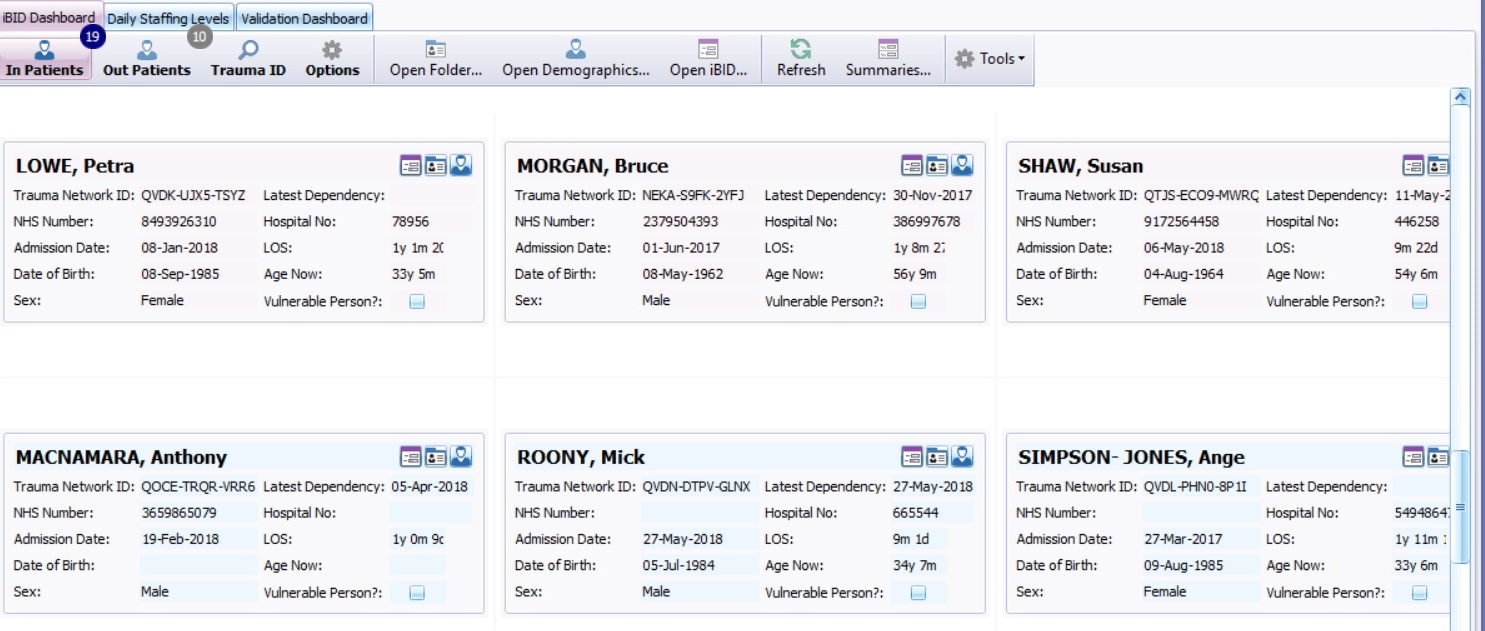Screen dimensions: 1485x631
Task: Expand the Tools dropdown menu
Action: tap(990, 59)
